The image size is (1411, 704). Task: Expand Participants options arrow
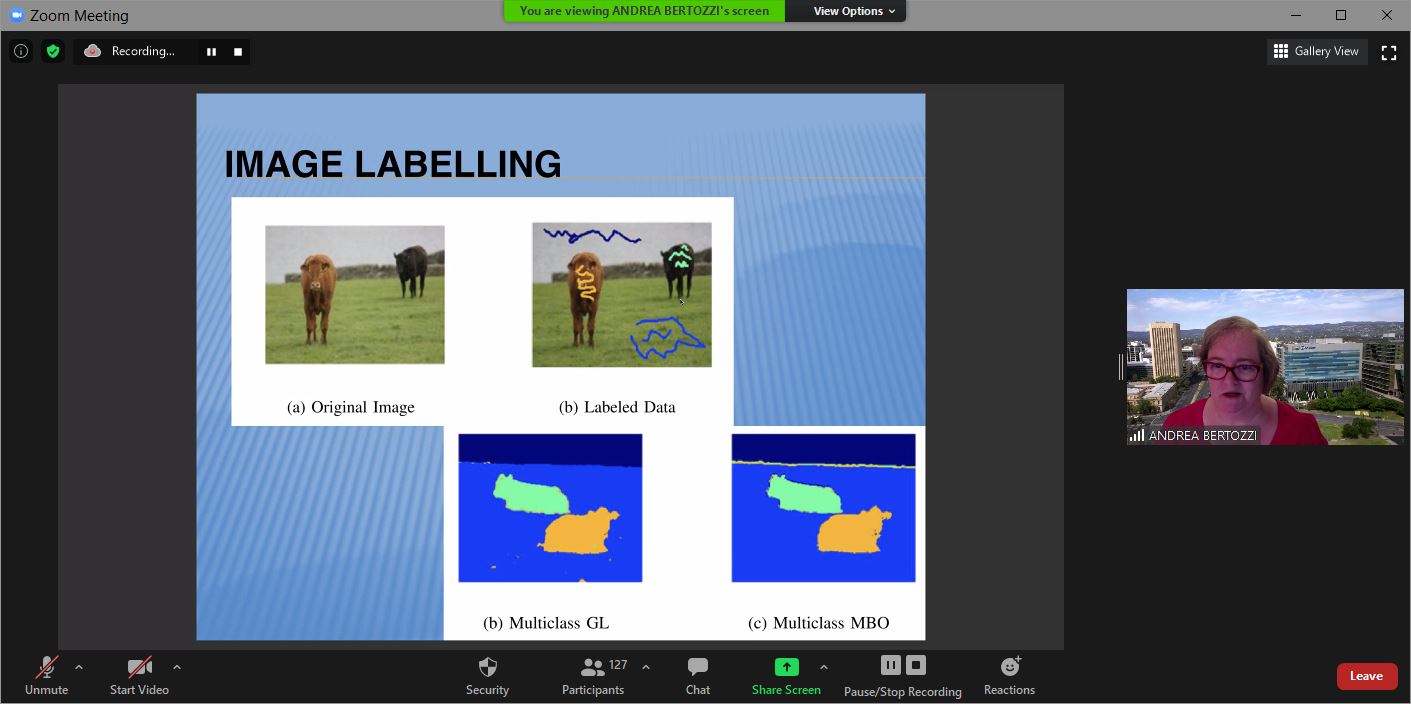point(646,667)
